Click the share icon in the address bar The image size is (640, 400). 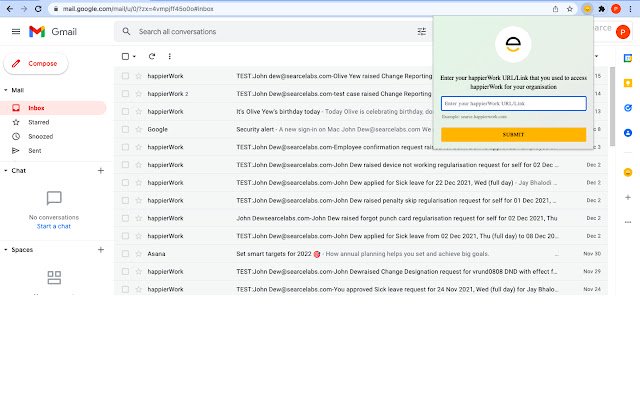(x=555, y=9)
